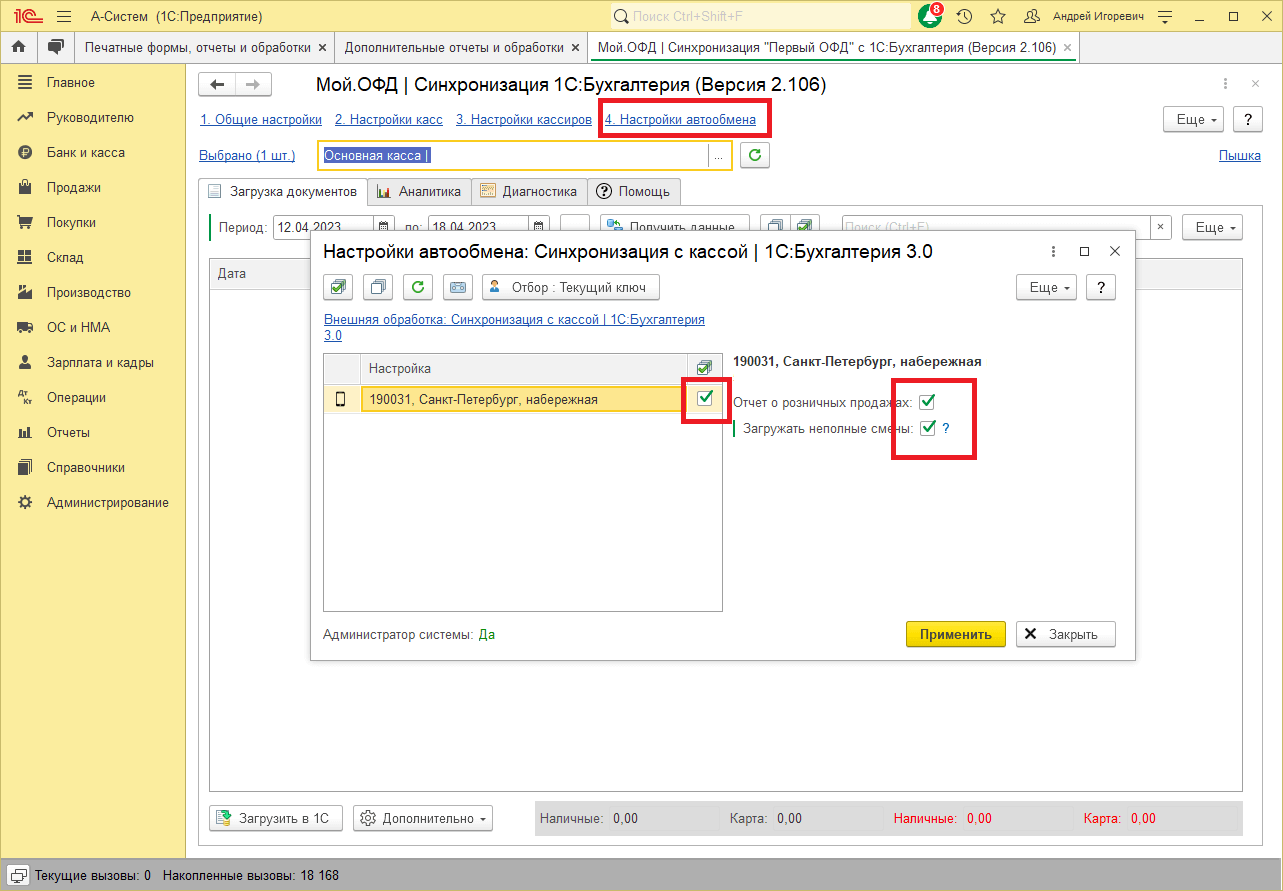Screen dimensions: 1283x891
Task: Click the help question mark button in the dialog
Action: tap(1101, 287)
